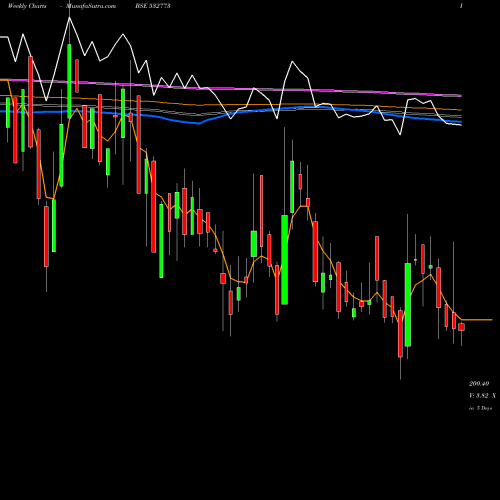Click the 'in 5 Days' label

(480, 408)
